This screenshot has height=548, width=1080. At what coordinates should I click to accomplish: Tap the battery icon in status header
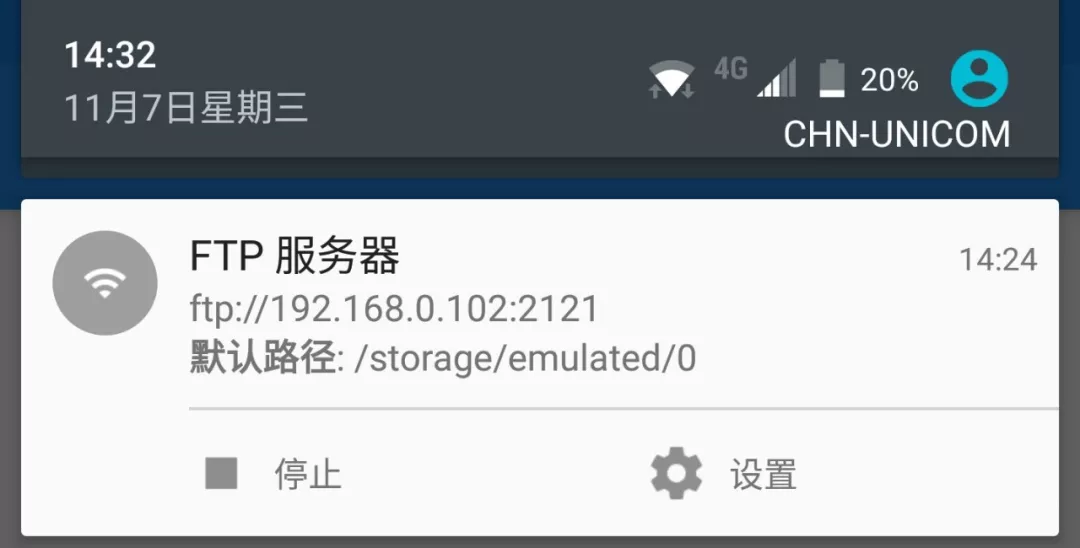831,78
